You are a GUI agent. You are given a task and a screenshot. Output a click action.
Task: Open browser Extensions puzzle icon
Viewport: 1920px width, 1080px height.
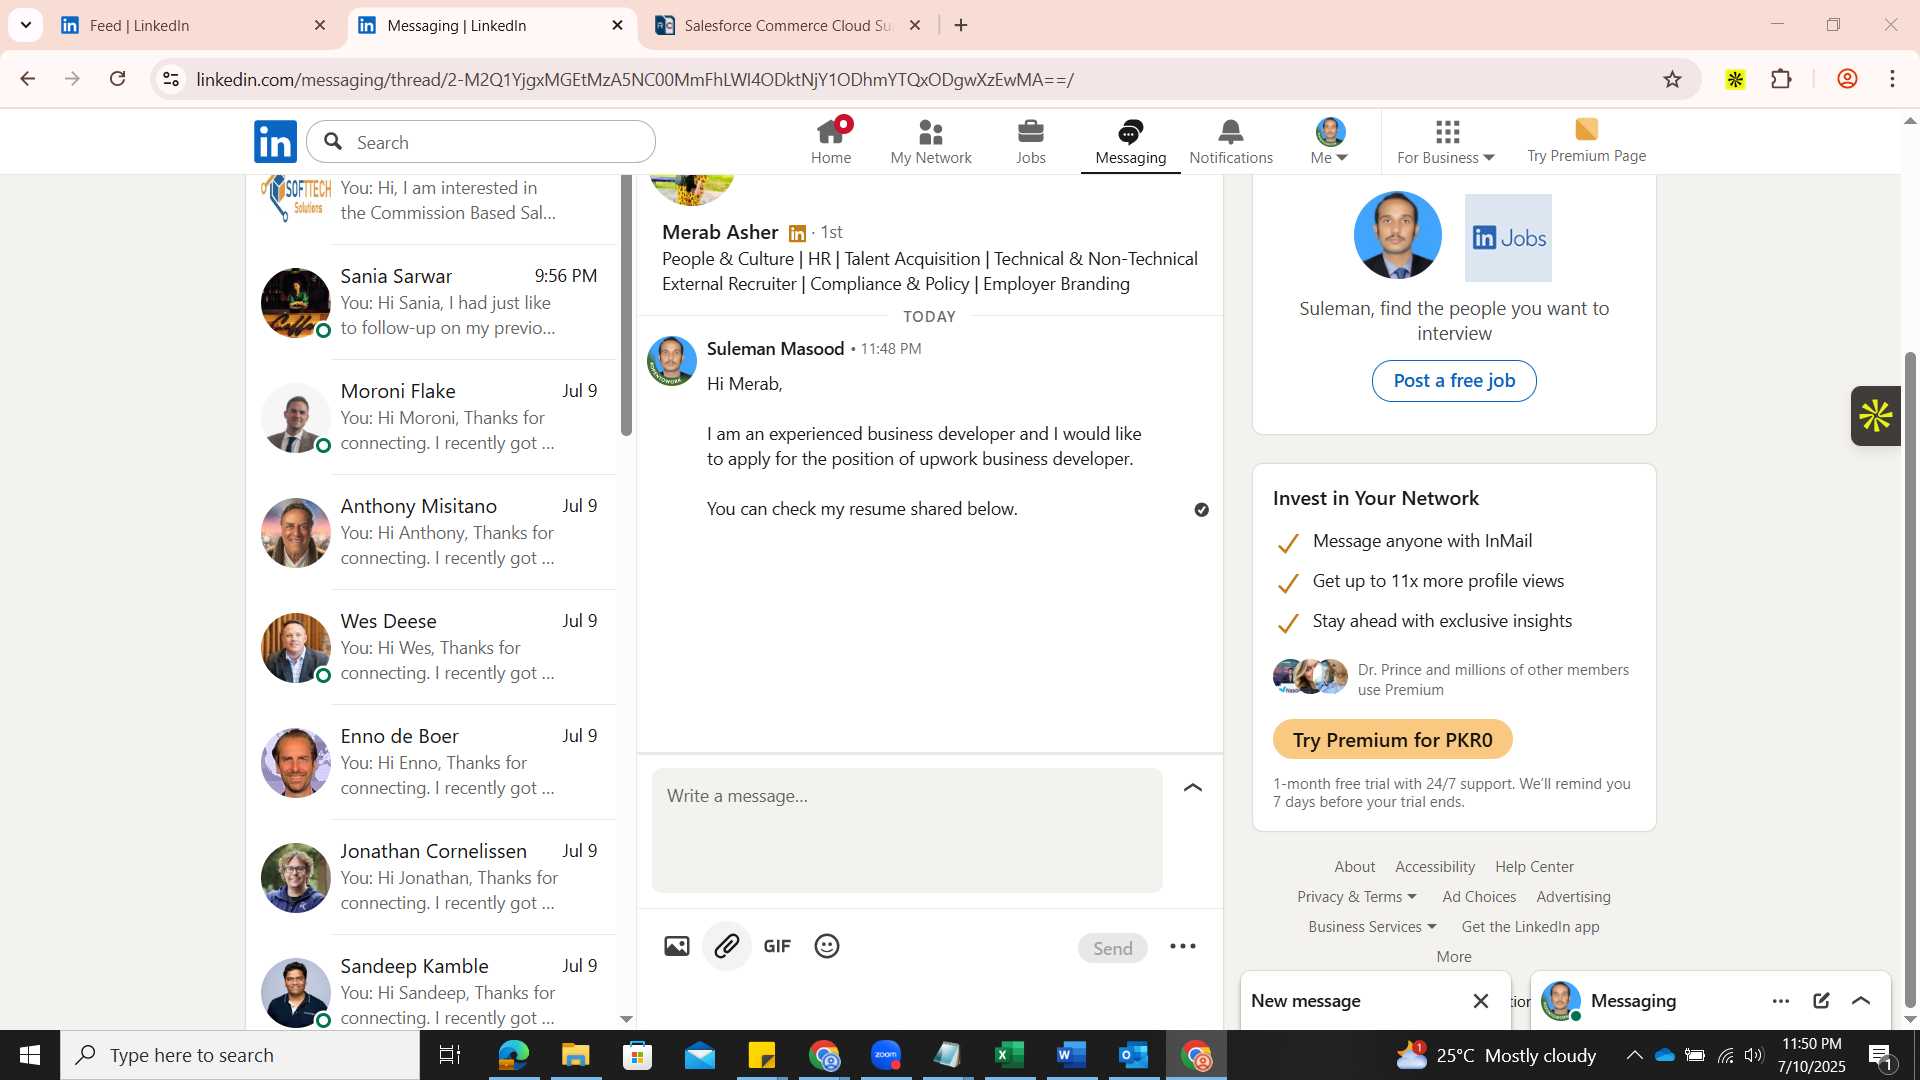[1781, 79]
